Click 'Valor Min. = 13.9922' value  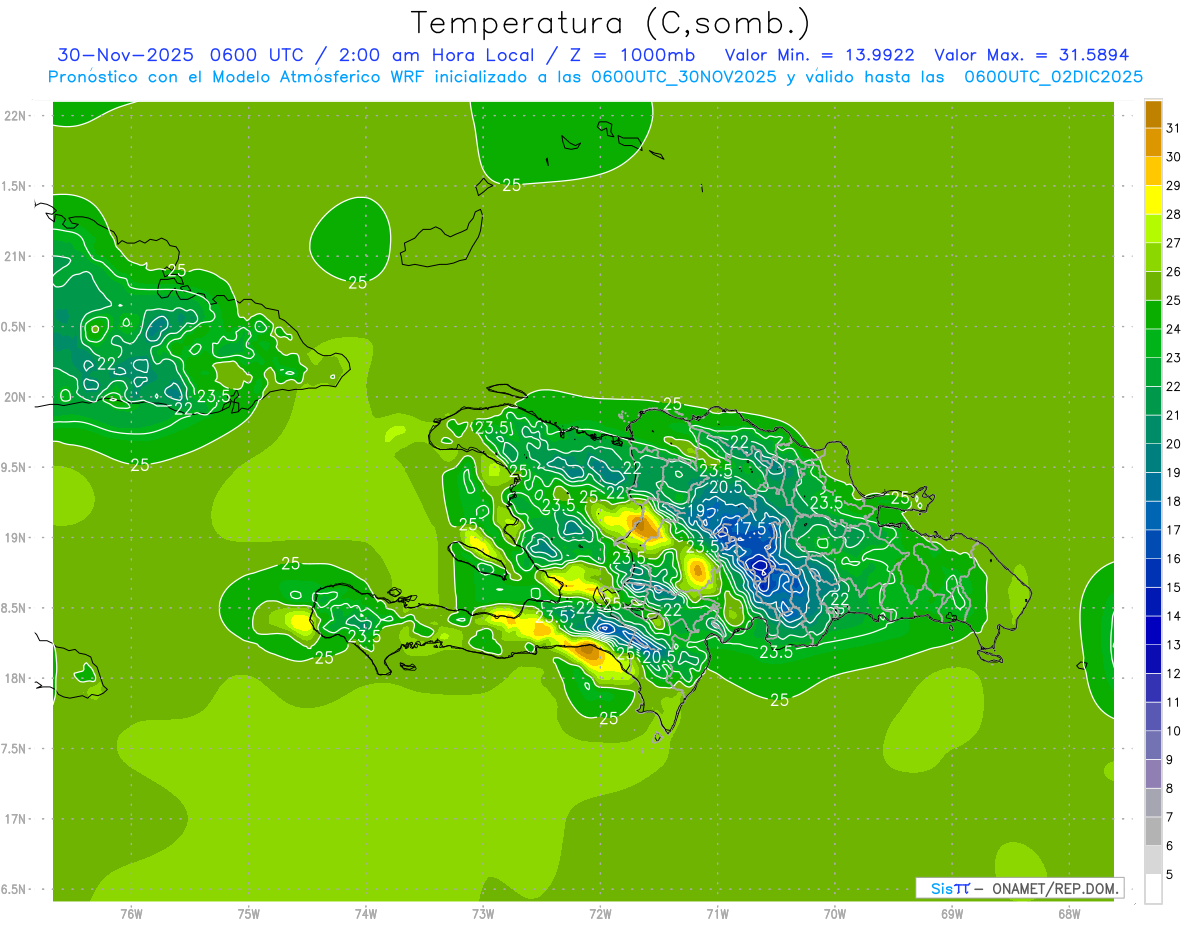pos(820,55)
